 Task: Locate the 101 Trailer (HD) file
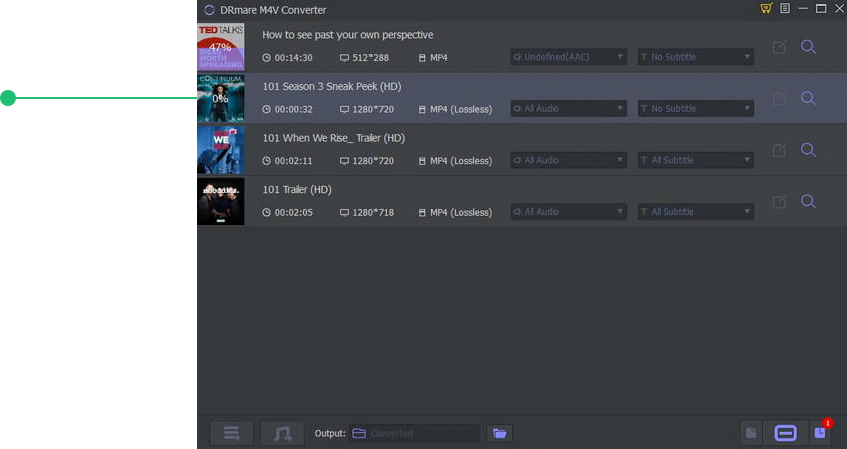click(808, 202)
